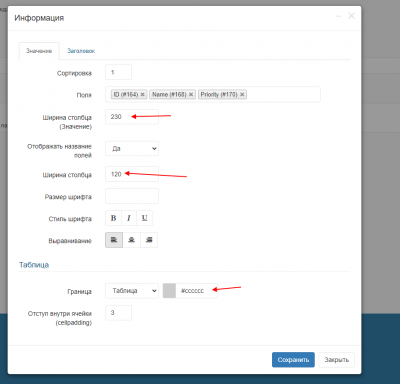Click the Граница label
The height and width of the screenshot is (384, 400).
pyautogui.click(x=79, y=292)
